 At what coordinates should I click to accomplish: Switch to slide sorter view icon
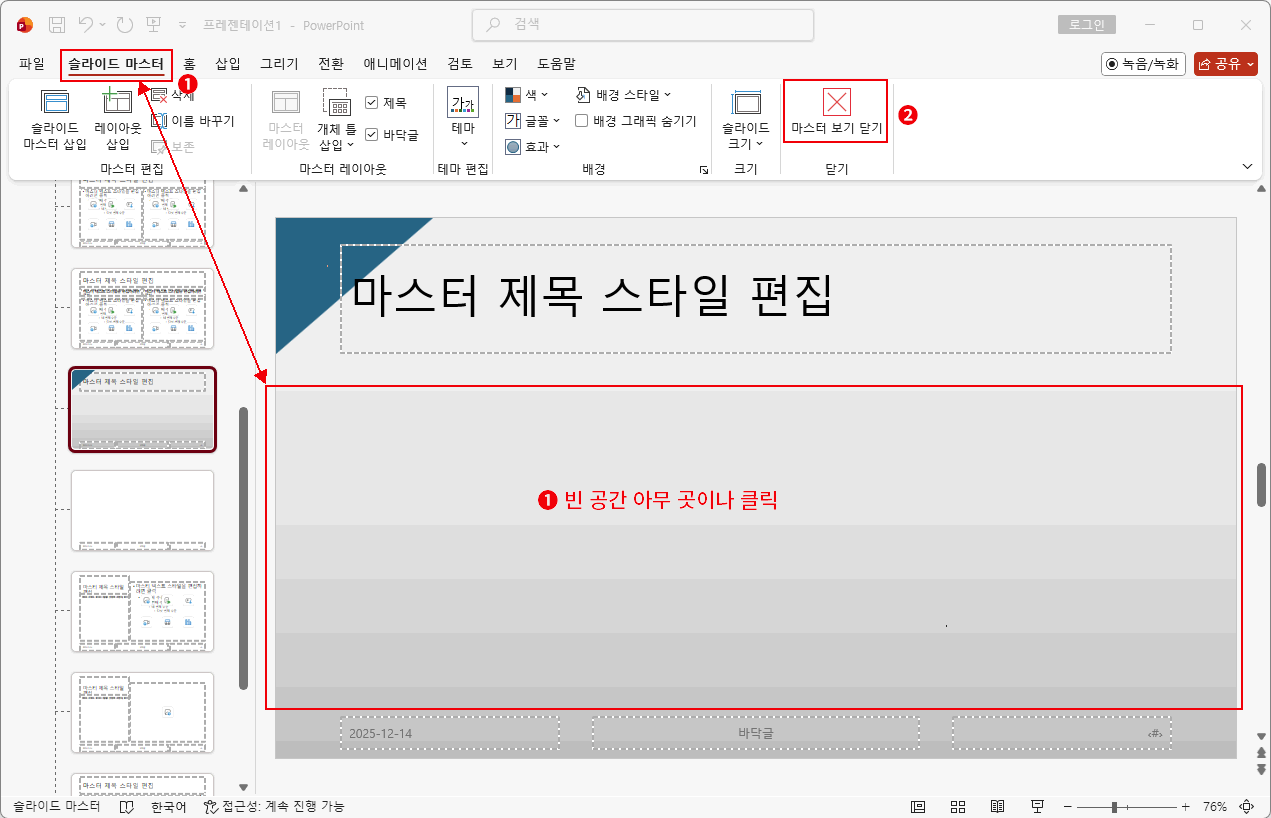(x=957, y=806)
